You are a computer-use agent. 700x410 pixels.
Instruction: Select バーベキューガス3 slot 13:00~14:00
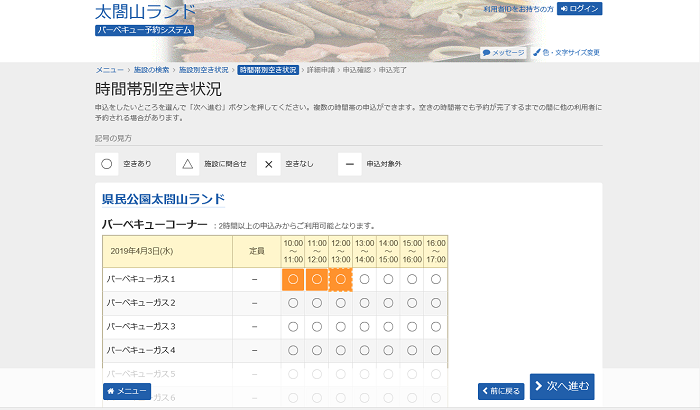(x=364, y=327)
